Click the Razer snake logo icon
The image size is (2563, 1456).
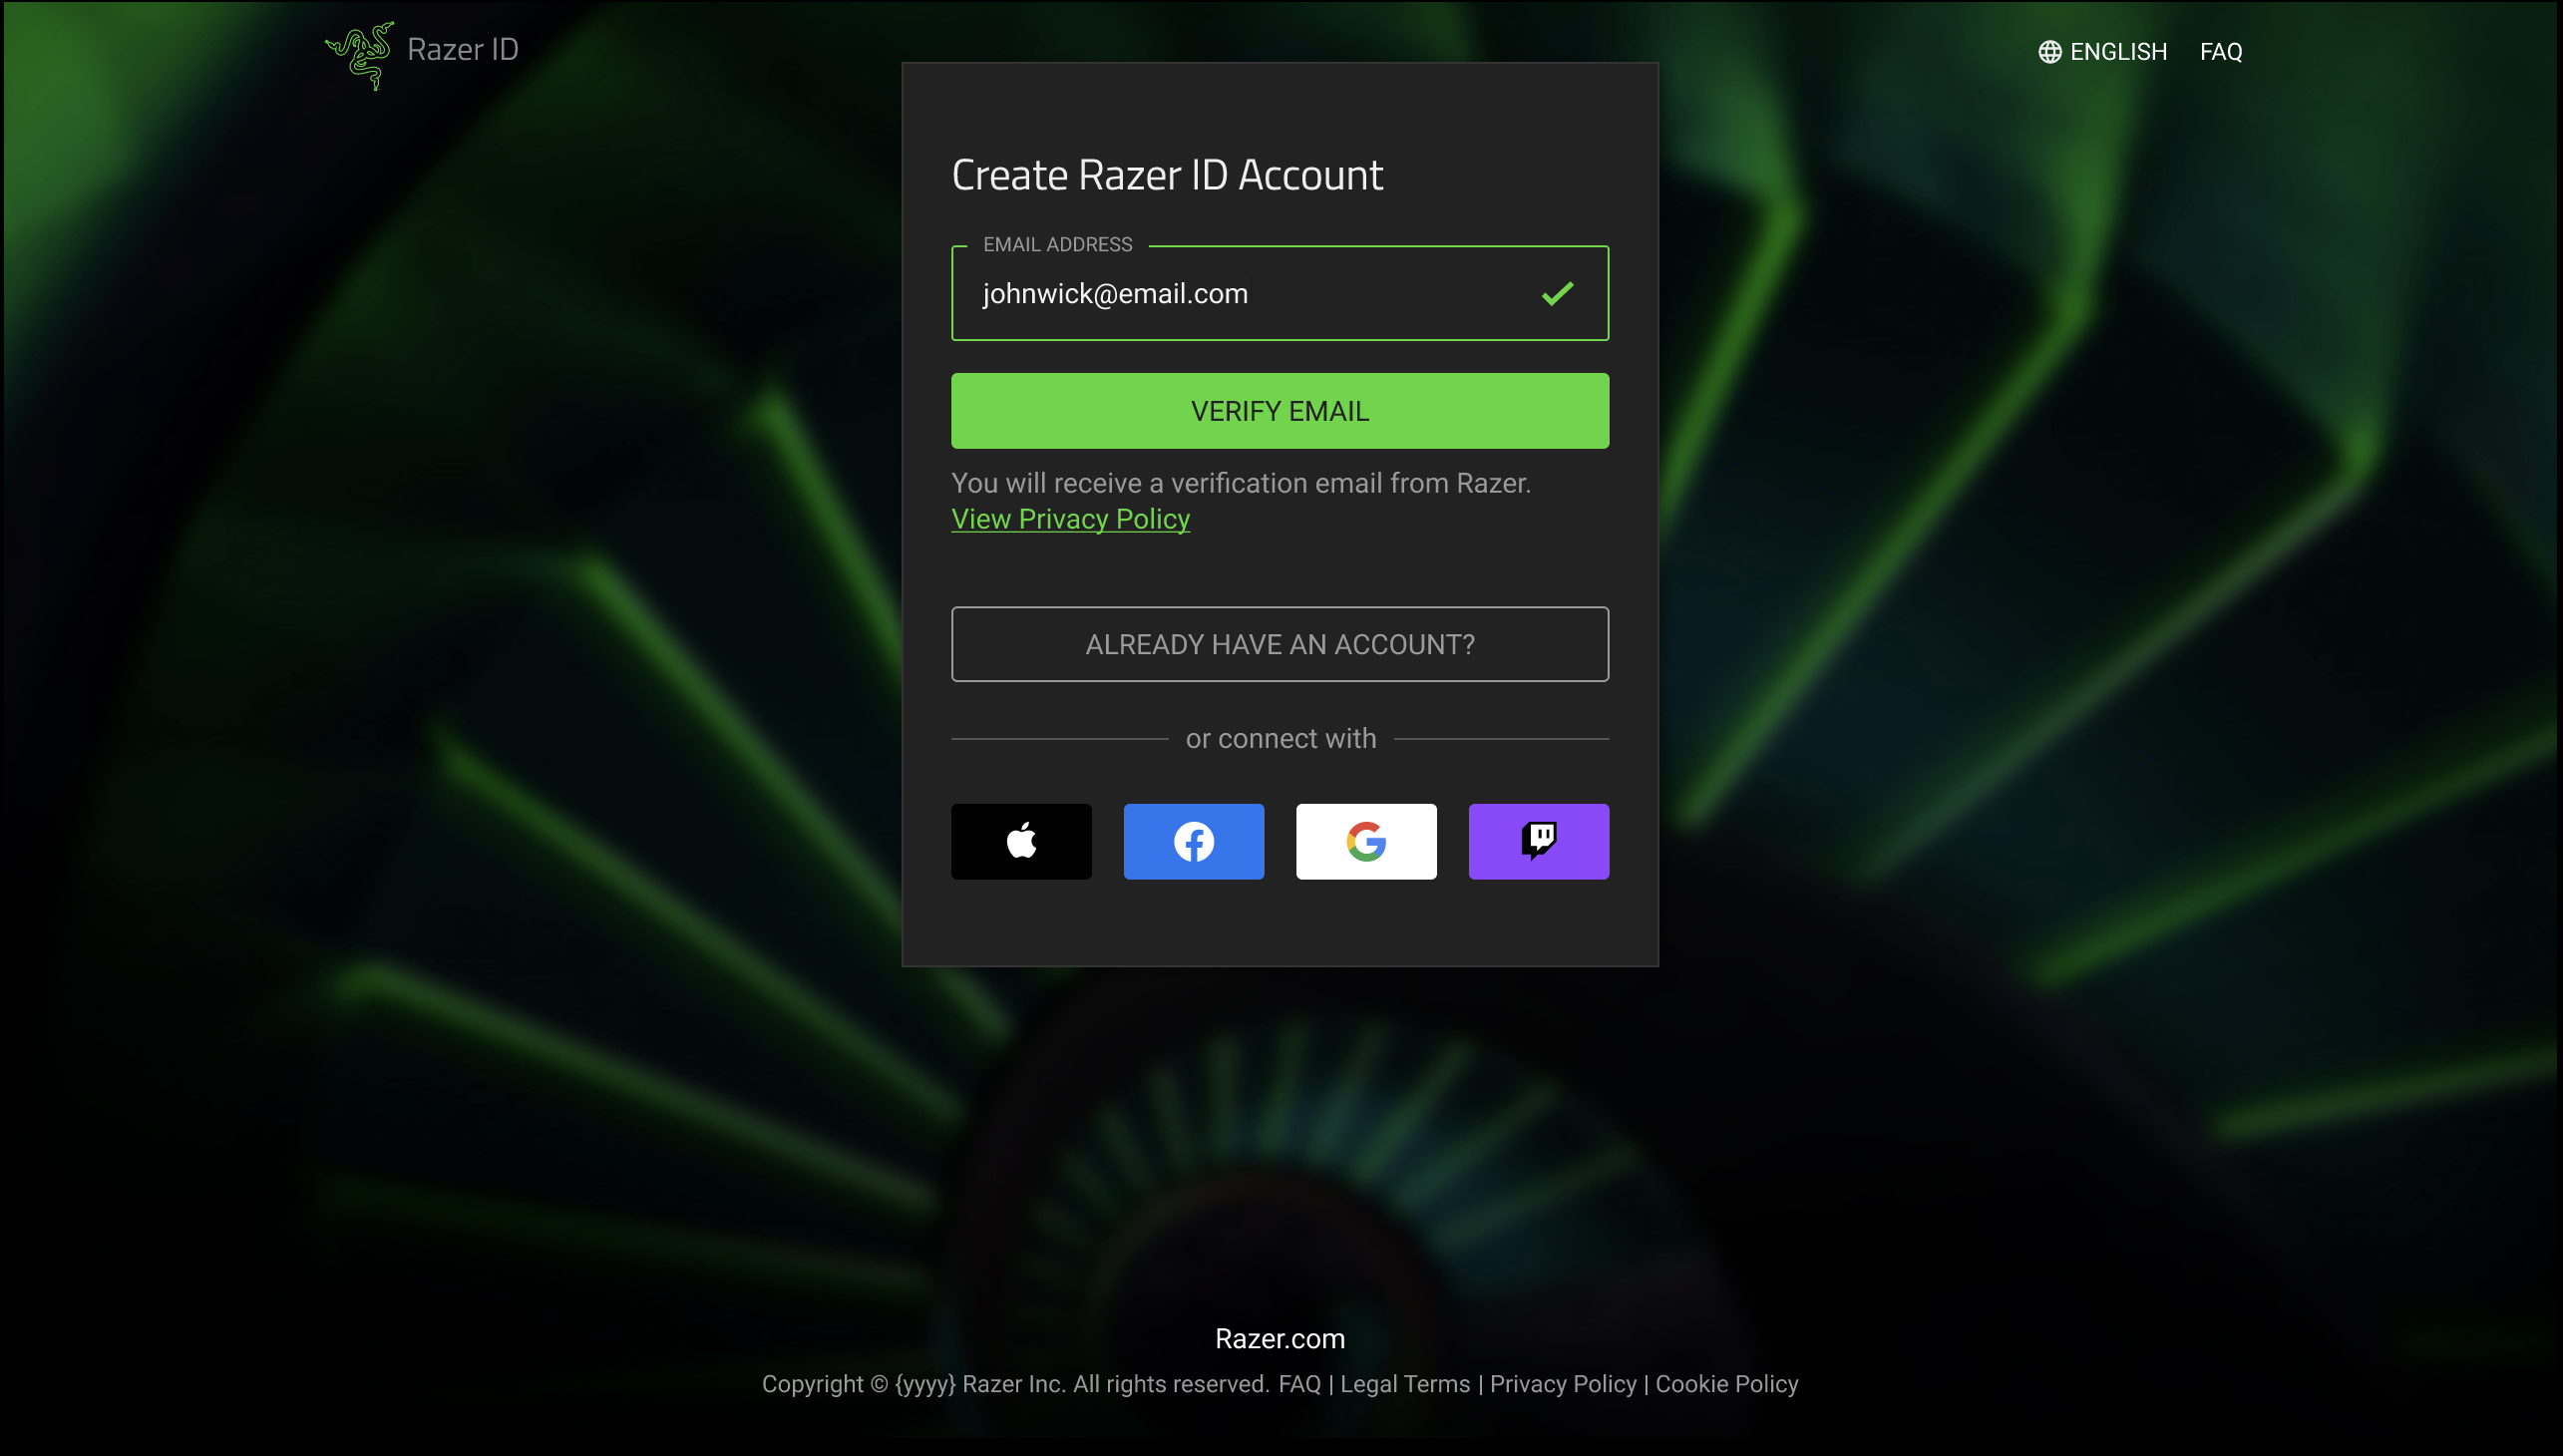[x=360, y=54]
